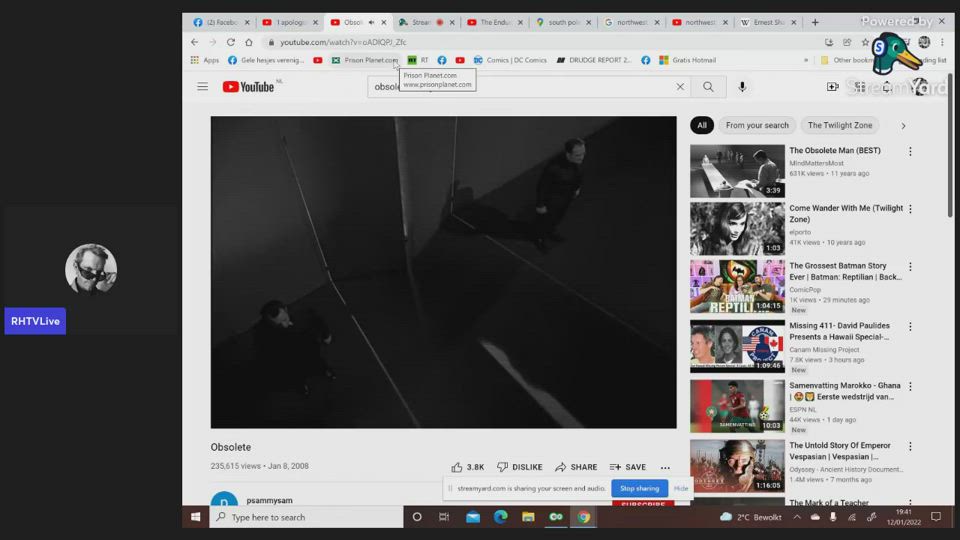Start voice search with the microphone icon
960x540 pixels.
(742, 87)
